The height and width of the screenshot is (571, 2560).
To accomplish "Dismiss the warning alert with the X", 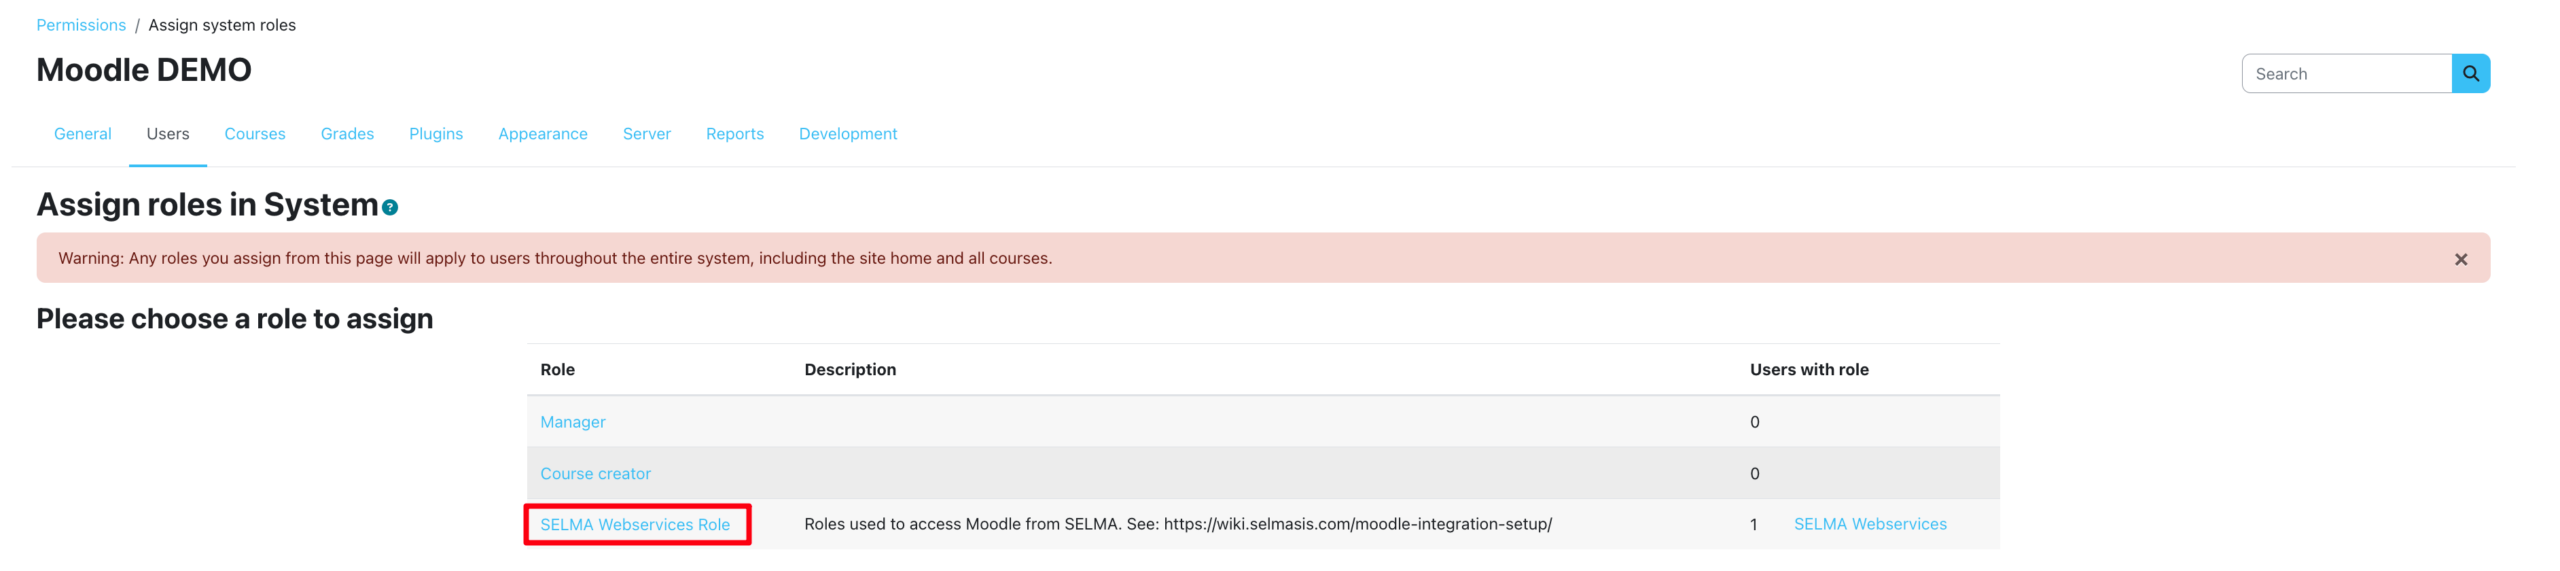I will 2460,260.
